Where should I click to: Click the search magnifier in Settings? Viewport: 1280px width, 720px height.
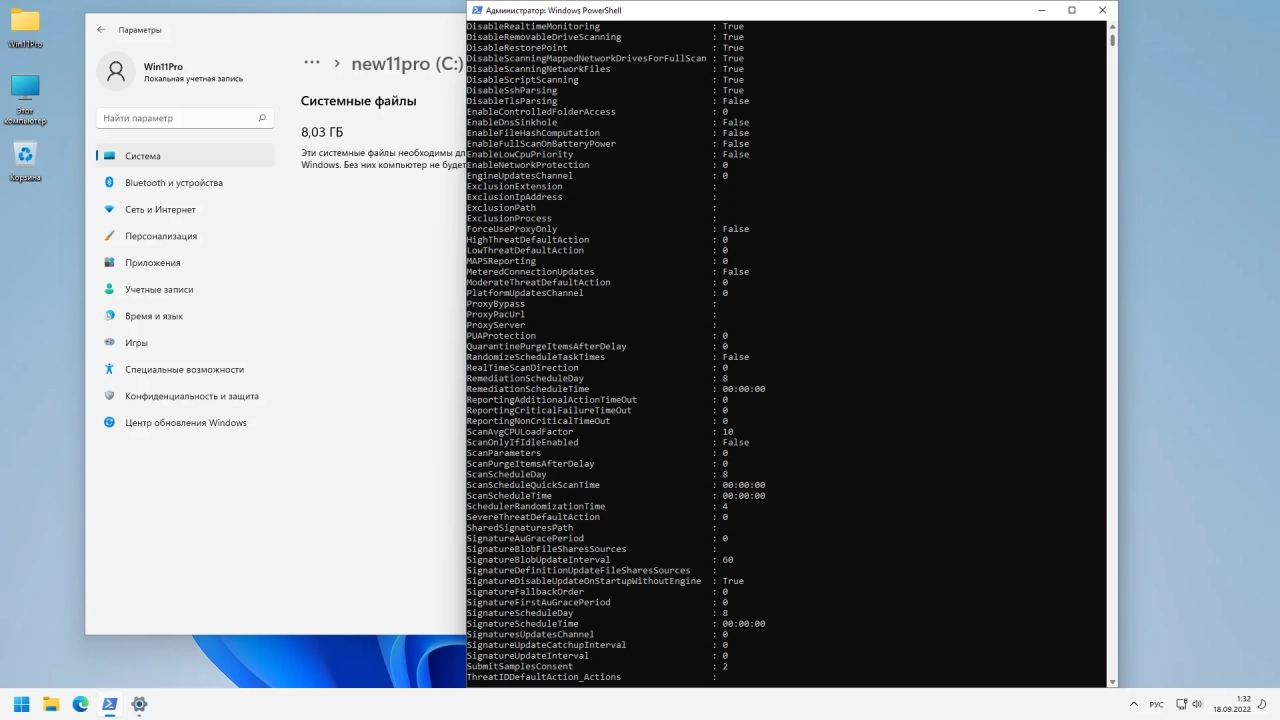(x=262, y=118)
